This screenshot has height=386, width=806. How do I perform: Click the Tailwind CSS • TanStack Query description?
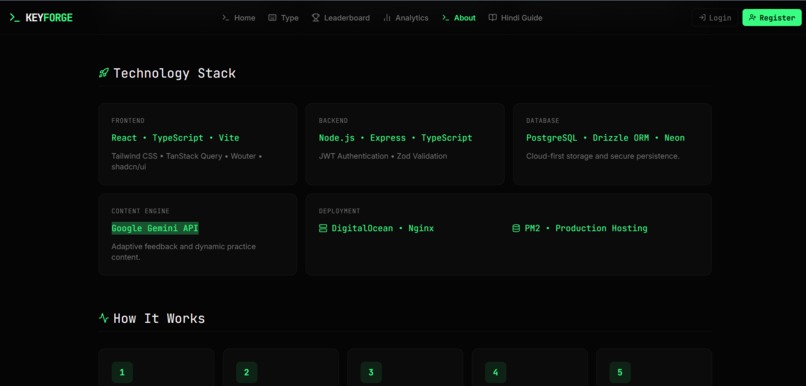click(x=187, y=161)
